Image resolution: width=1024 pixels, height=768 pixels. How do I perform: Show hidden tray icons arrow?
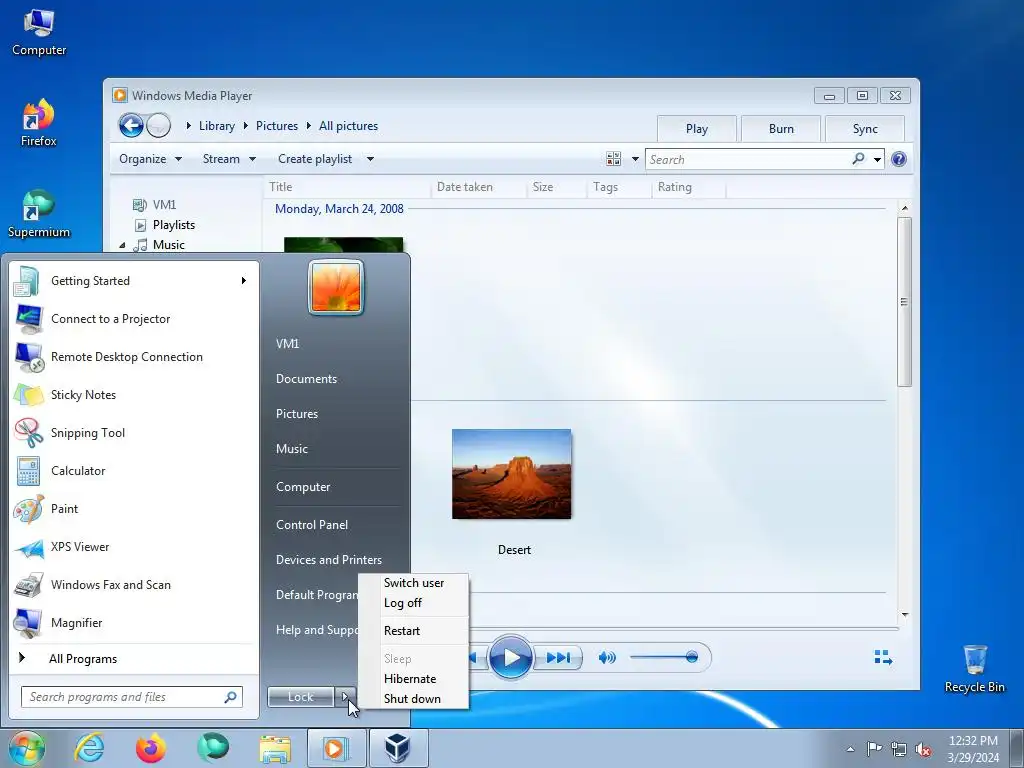[x=850, y=749]
